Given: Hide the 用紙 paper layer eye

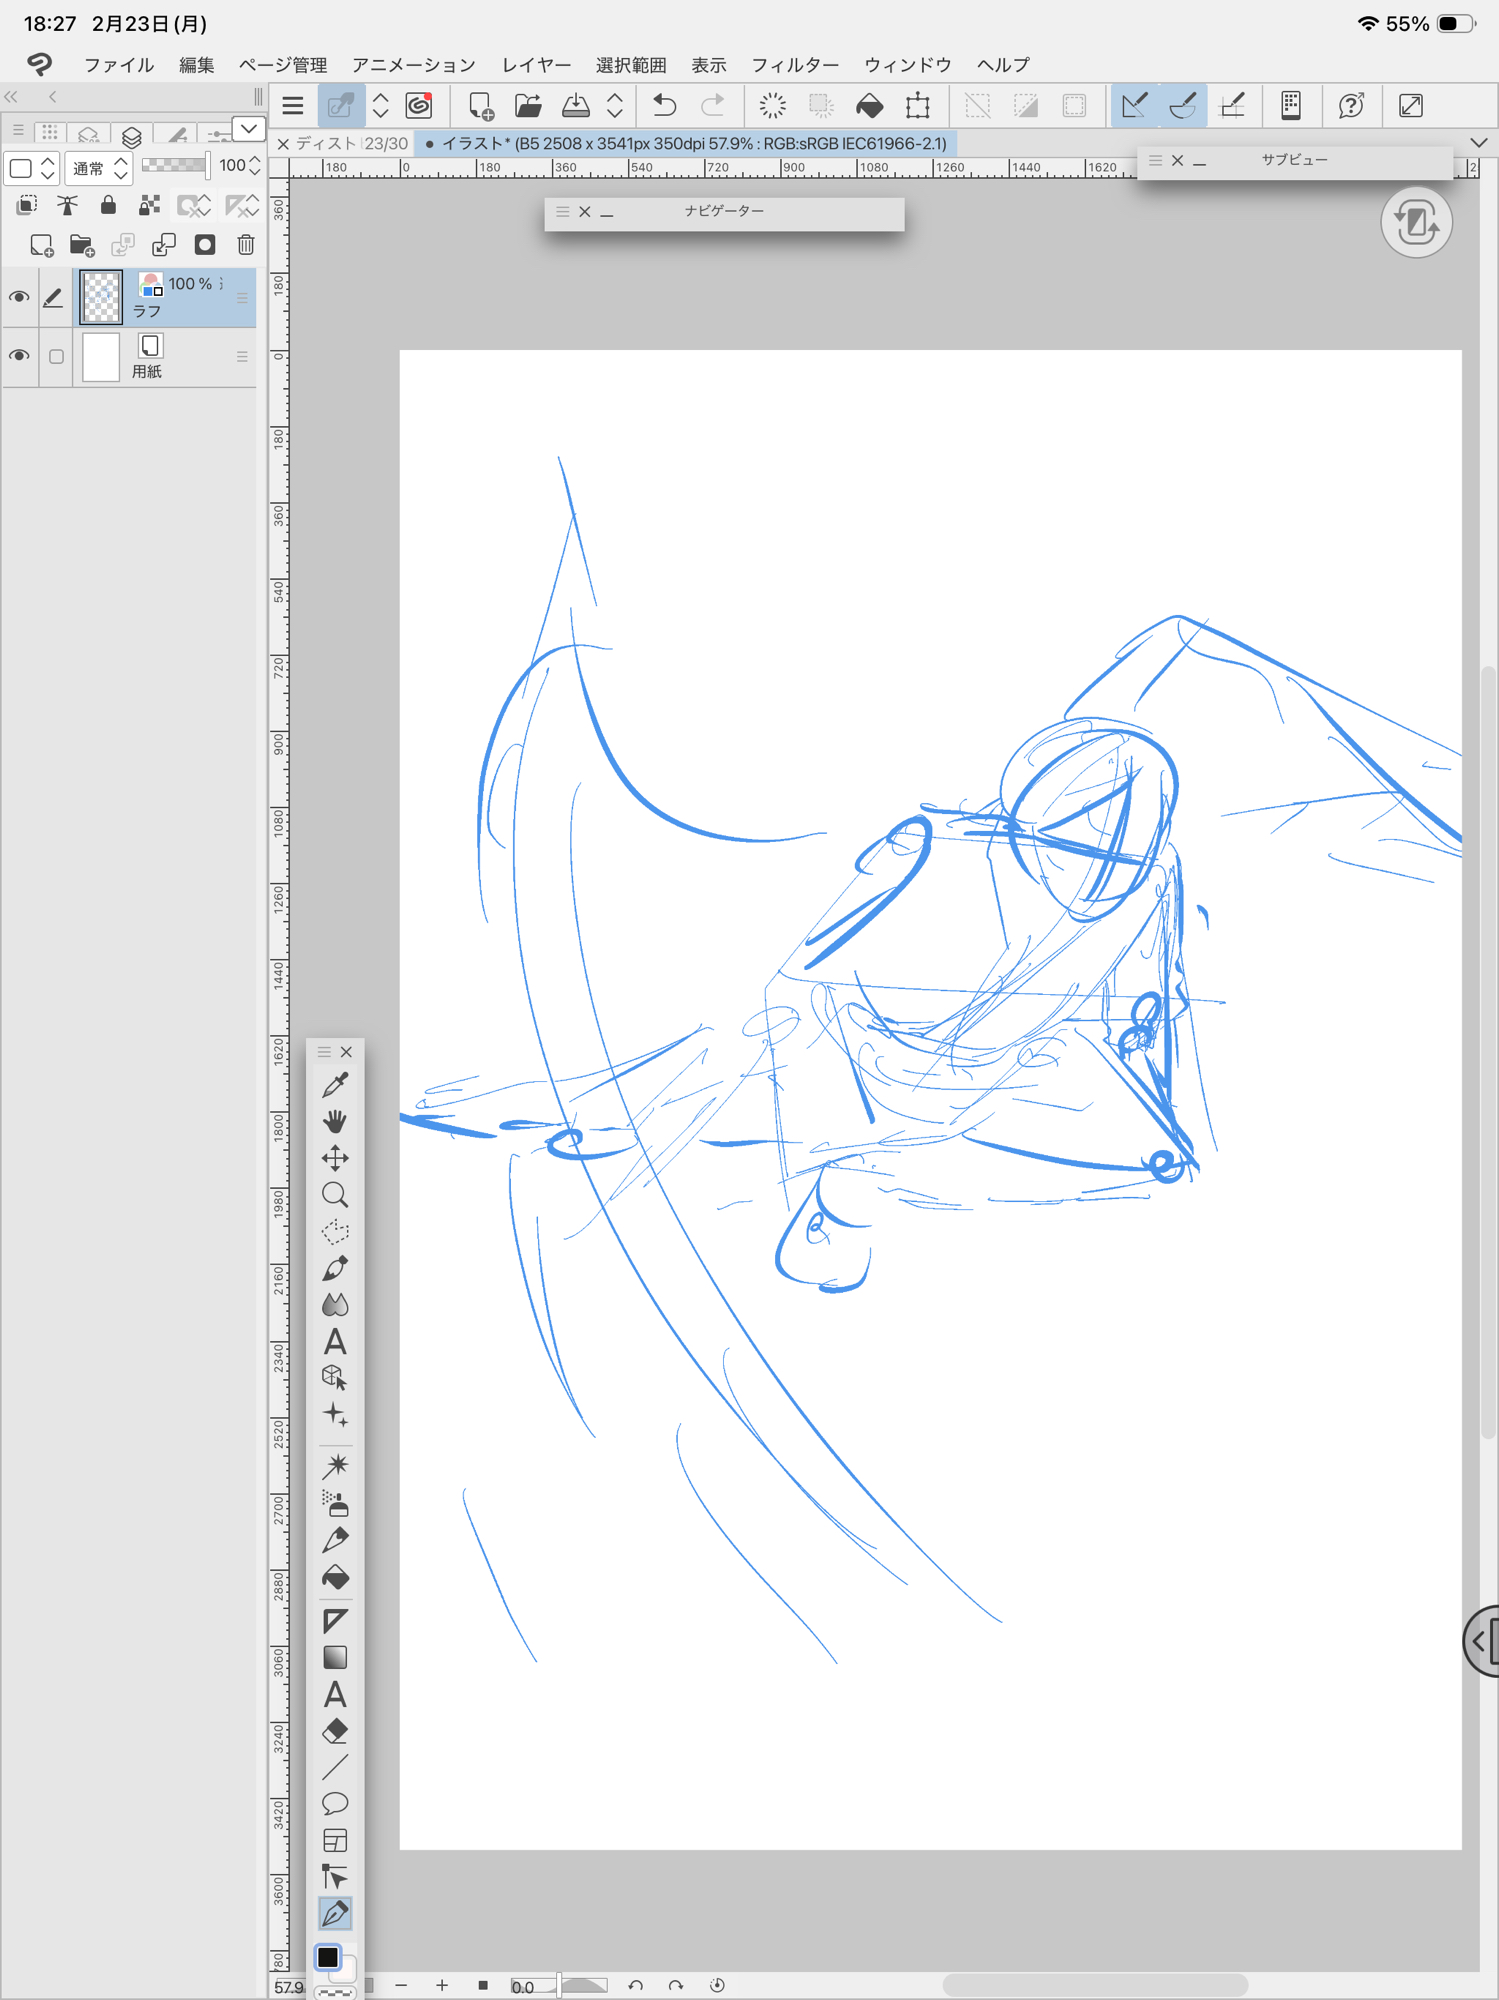Looking at the screenshot, I should pyautogui.click(x=19, y=356).
